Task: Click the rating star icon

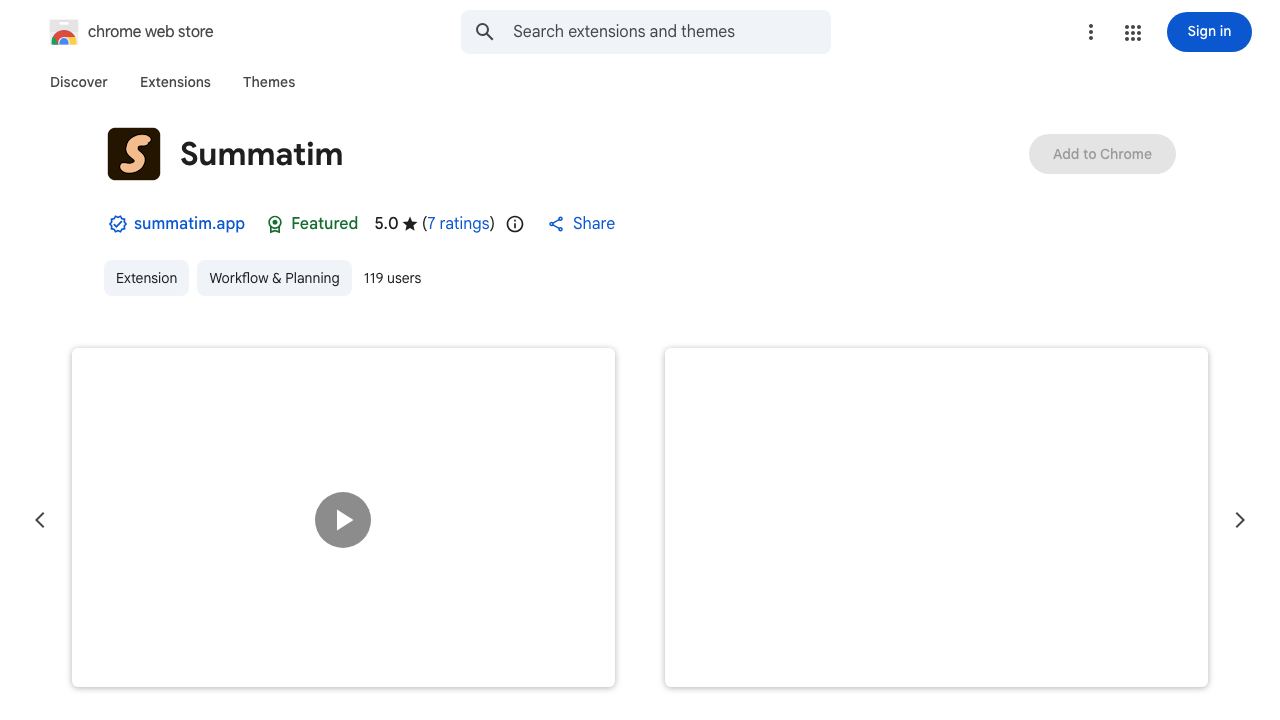Action: coord(410,224)
